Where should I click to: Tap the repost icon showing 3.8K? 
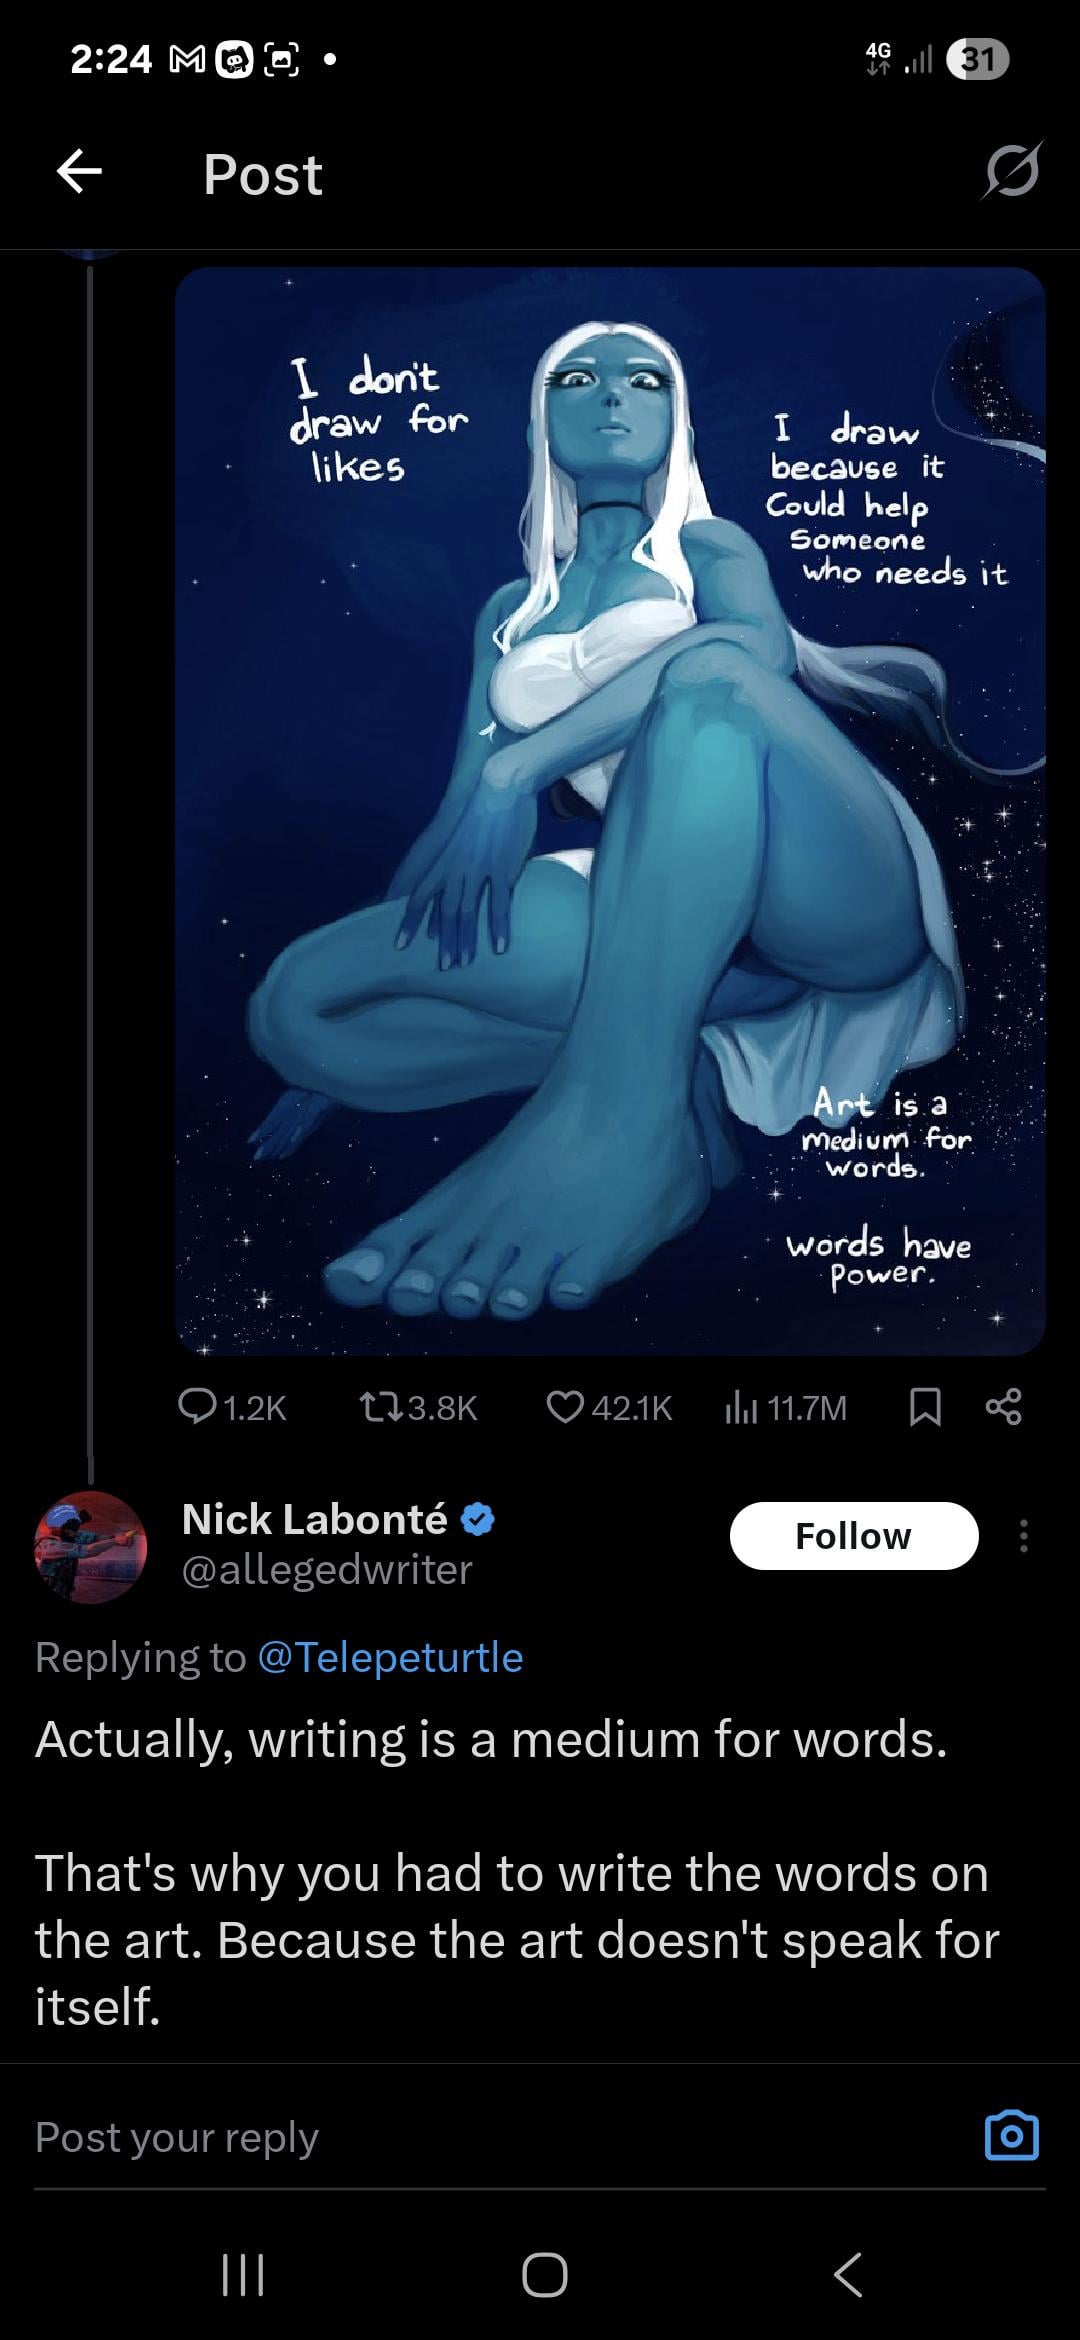coord(379,1407)
